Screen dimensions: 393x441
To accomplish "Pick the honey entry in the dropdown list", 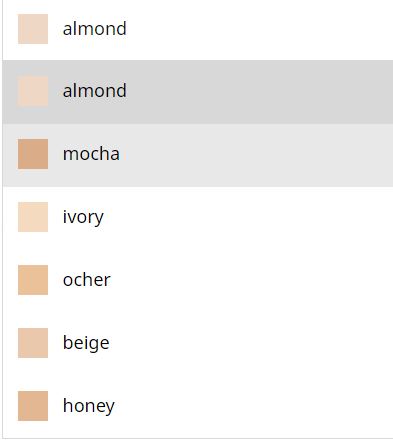I will point(198,406).
